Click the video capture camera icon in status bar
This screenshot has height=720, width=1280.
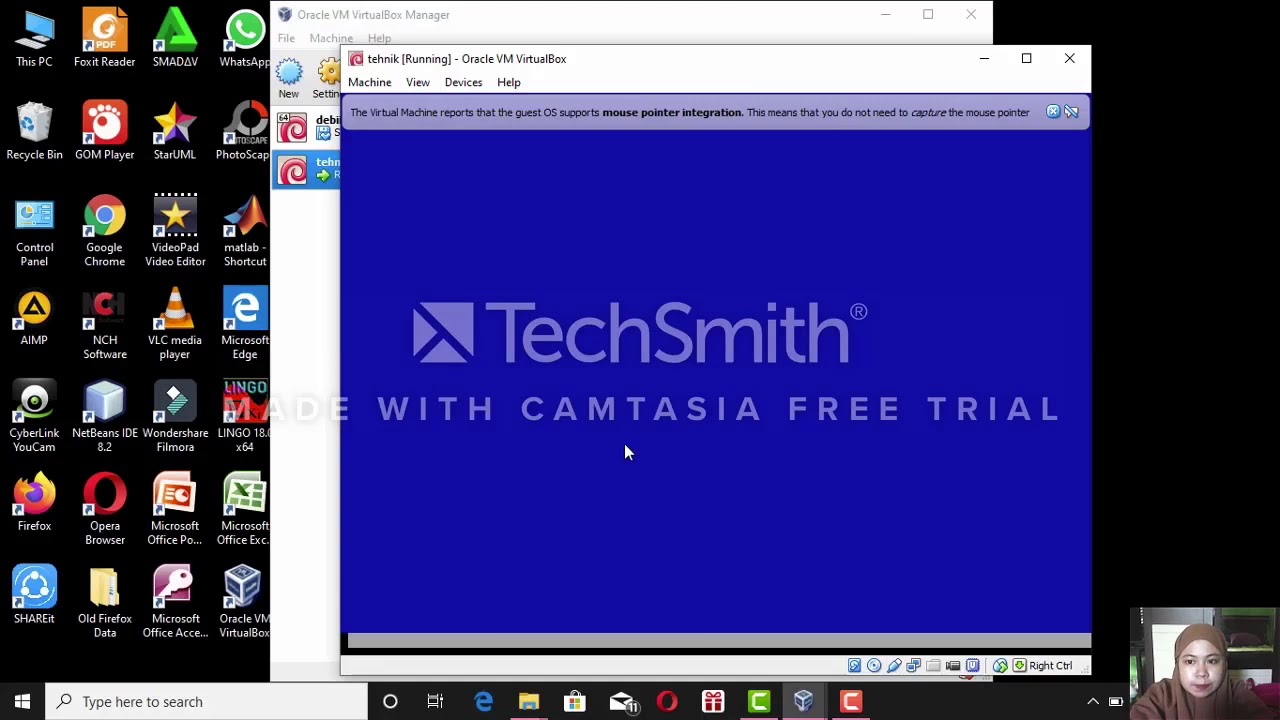pyautogui.click(x=953, y=666)
